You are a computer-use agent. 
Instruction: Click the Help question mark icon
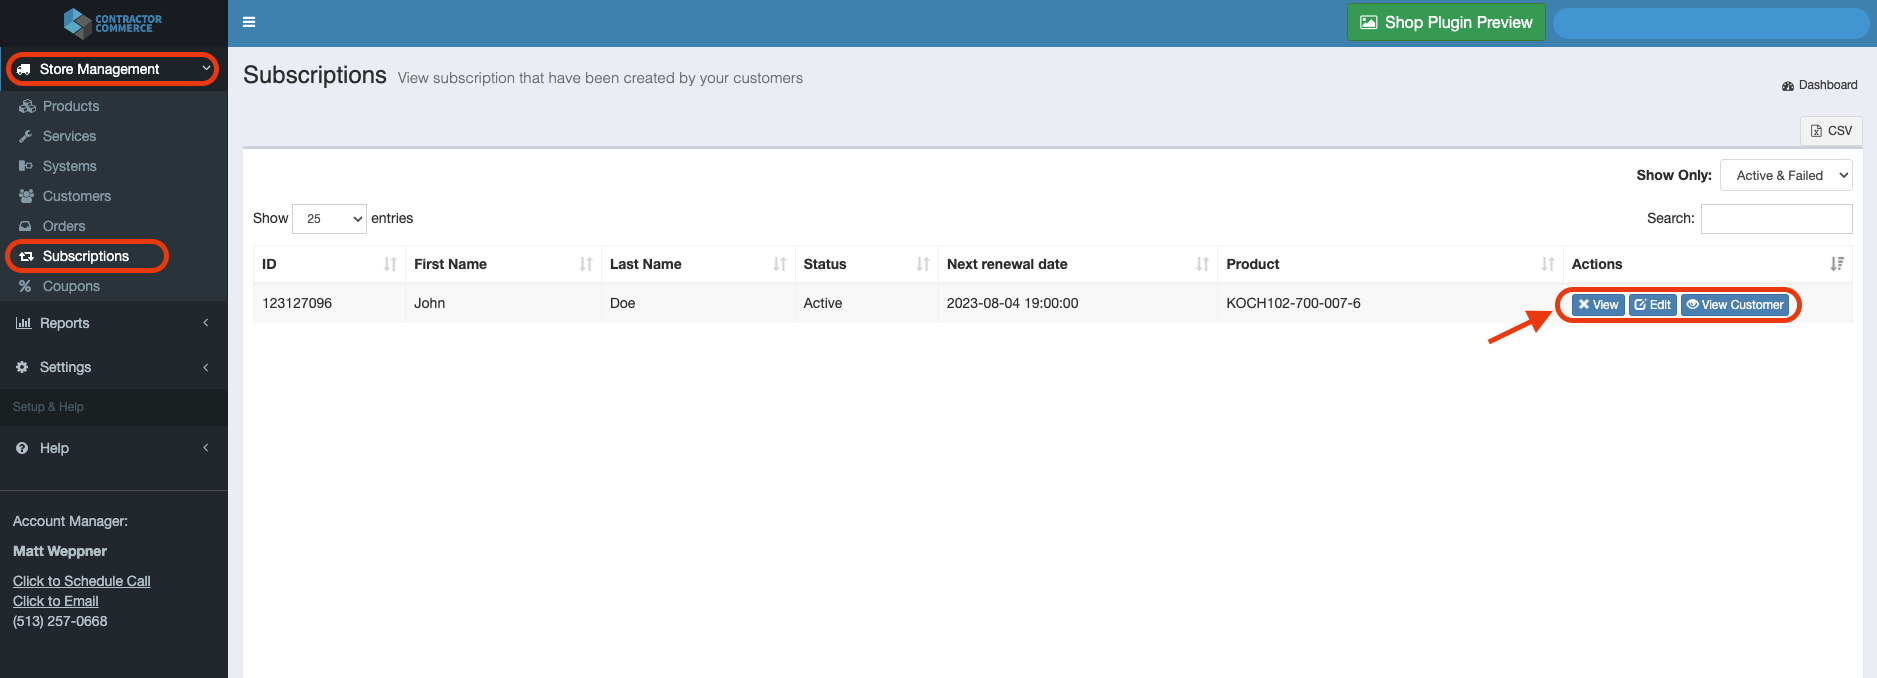point(22,448)
